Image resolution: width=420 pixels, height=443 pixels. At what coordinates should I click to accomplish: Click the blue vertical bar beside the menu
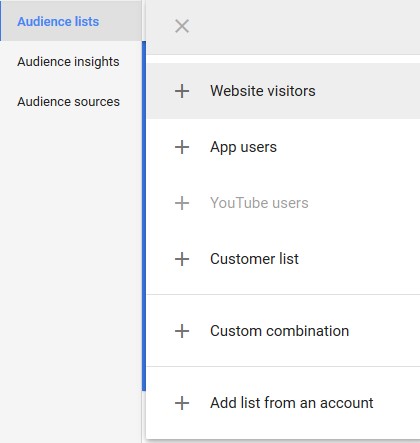tap(144, 216)
